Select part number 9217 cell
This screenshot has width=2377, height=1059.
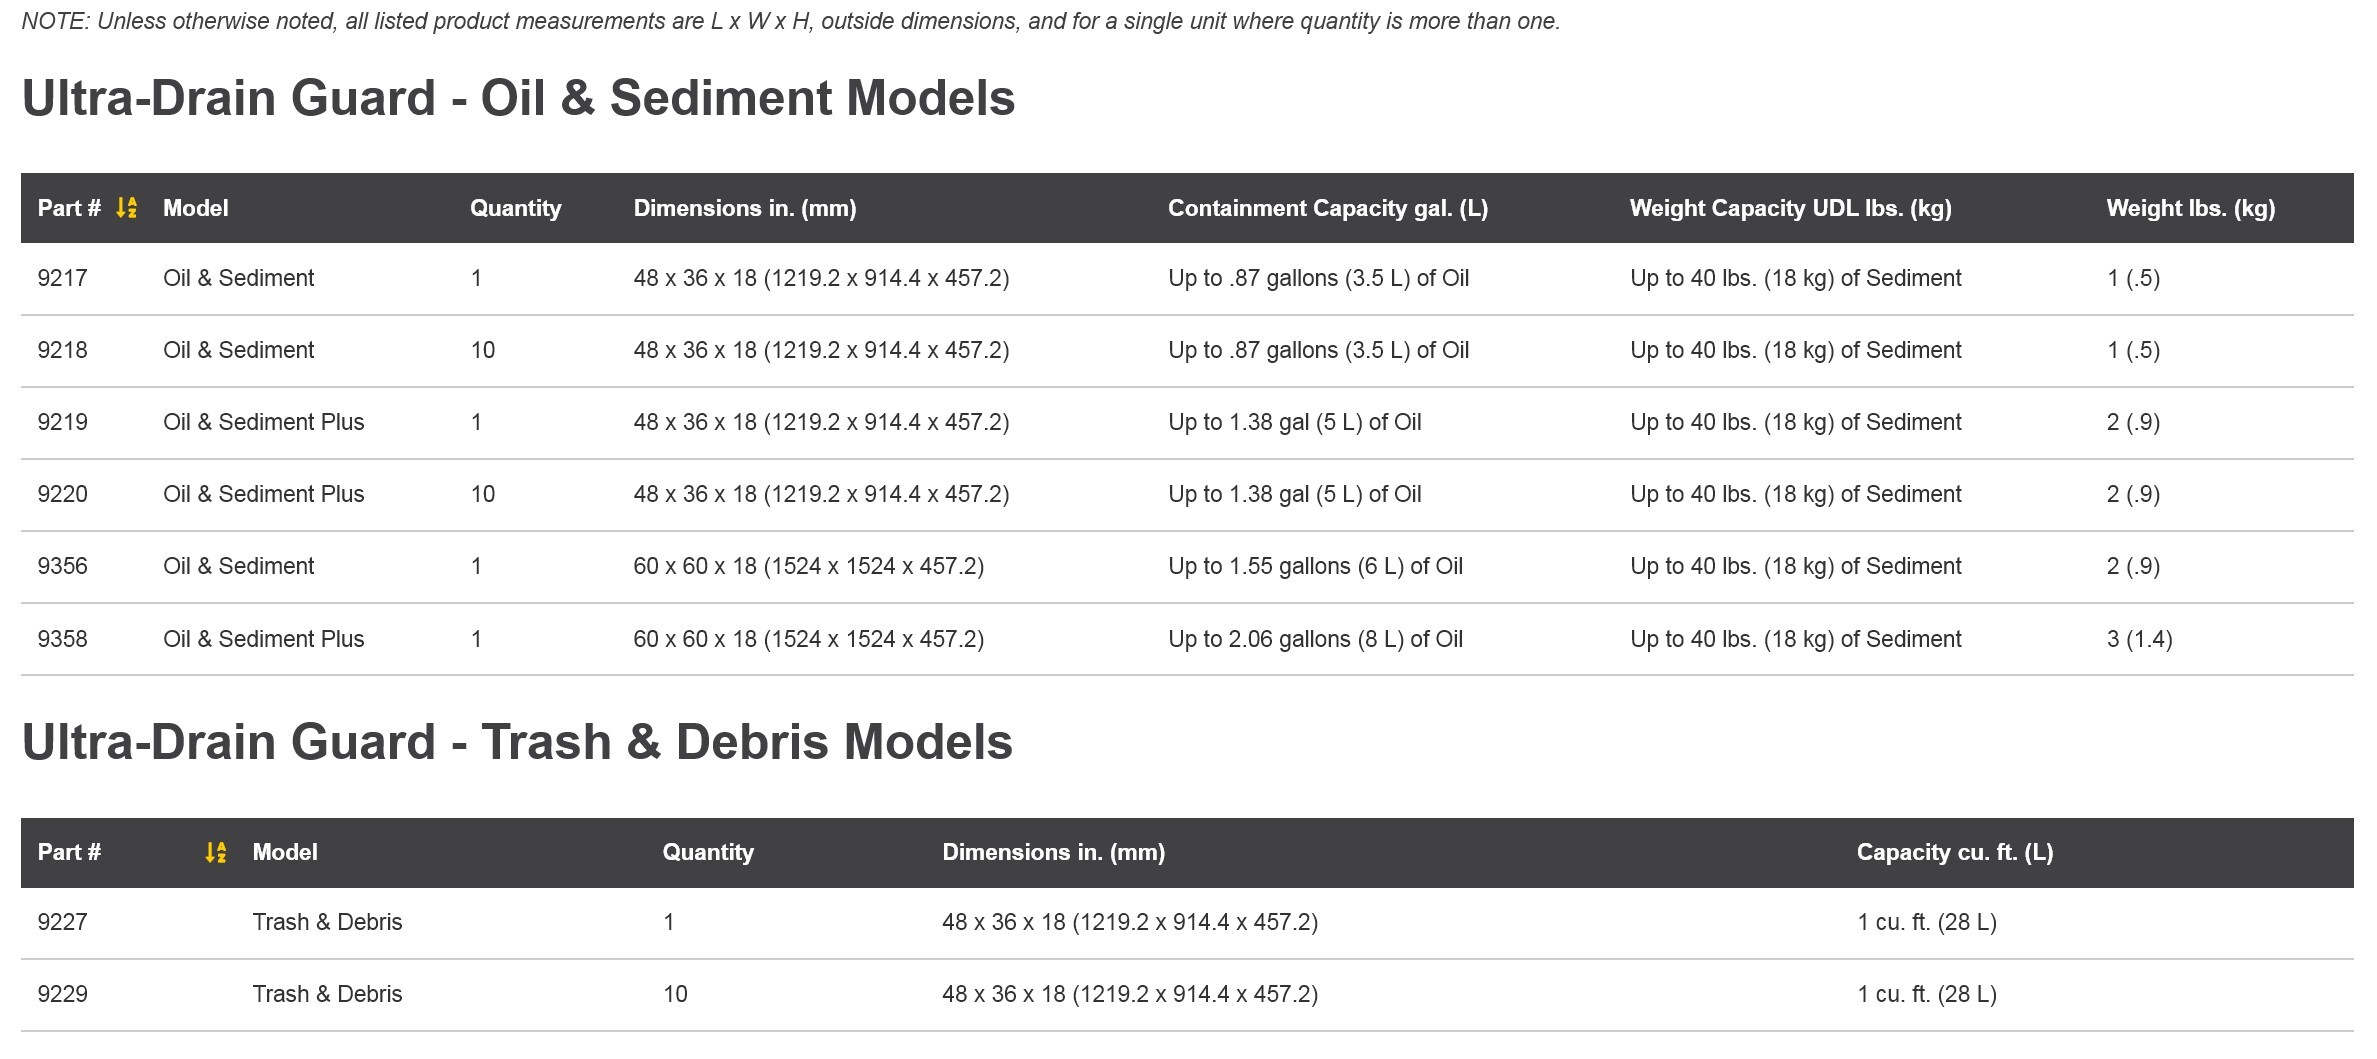click(62, 278)
